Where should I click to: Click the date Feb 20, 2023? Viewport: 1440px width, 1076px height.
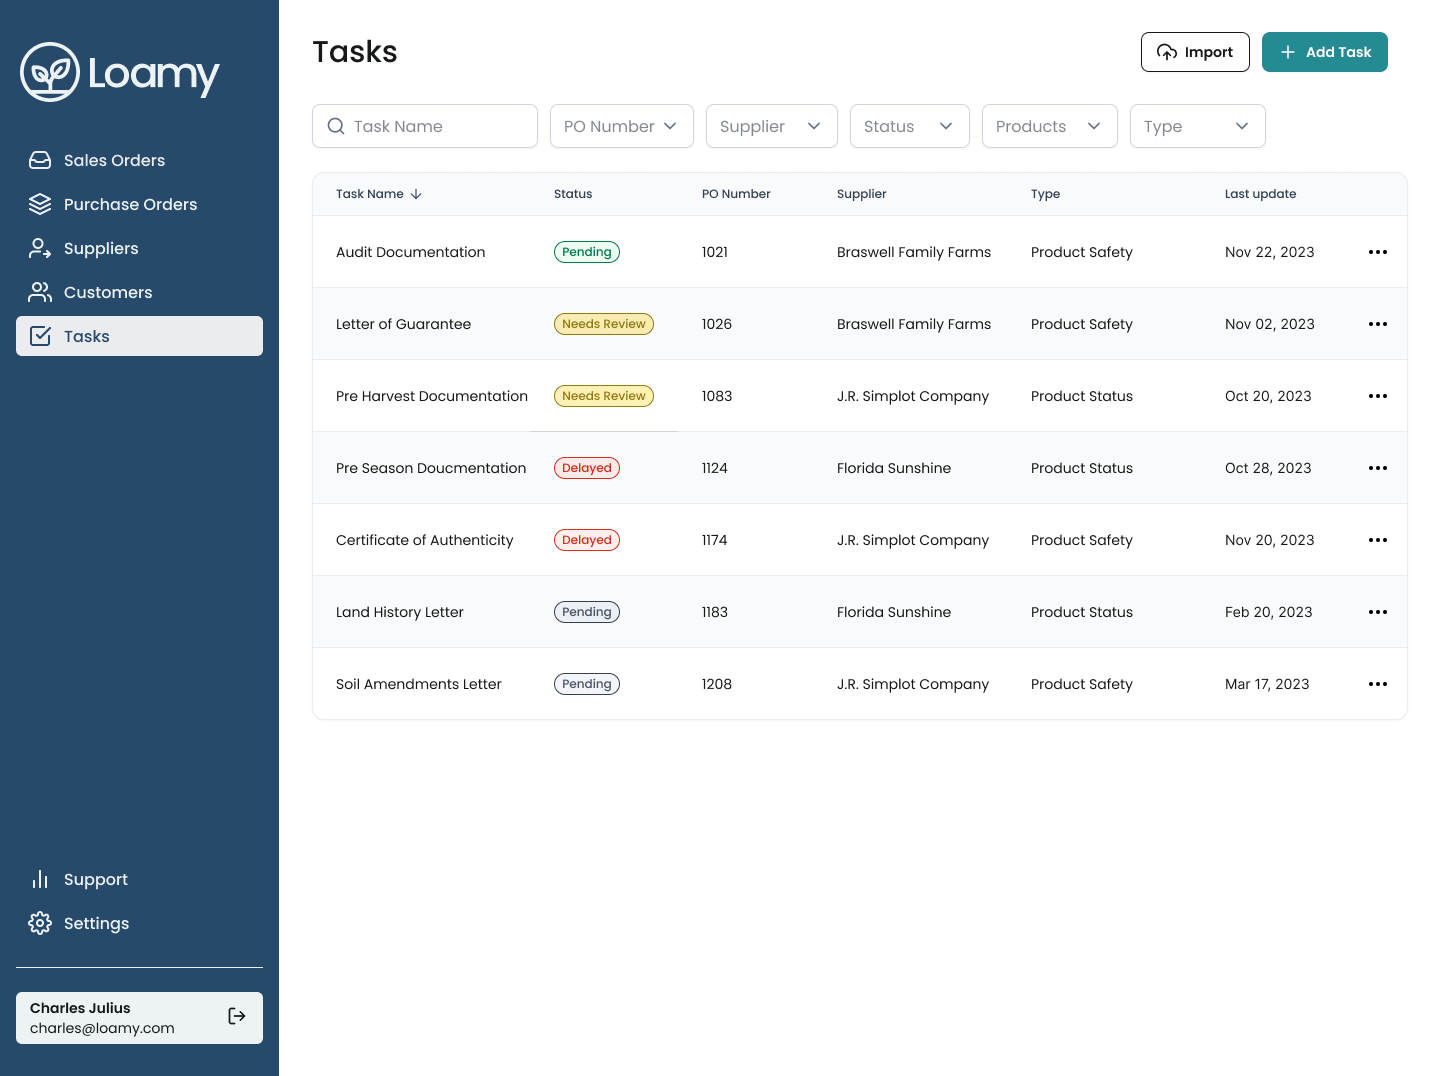click(1268, 612)
